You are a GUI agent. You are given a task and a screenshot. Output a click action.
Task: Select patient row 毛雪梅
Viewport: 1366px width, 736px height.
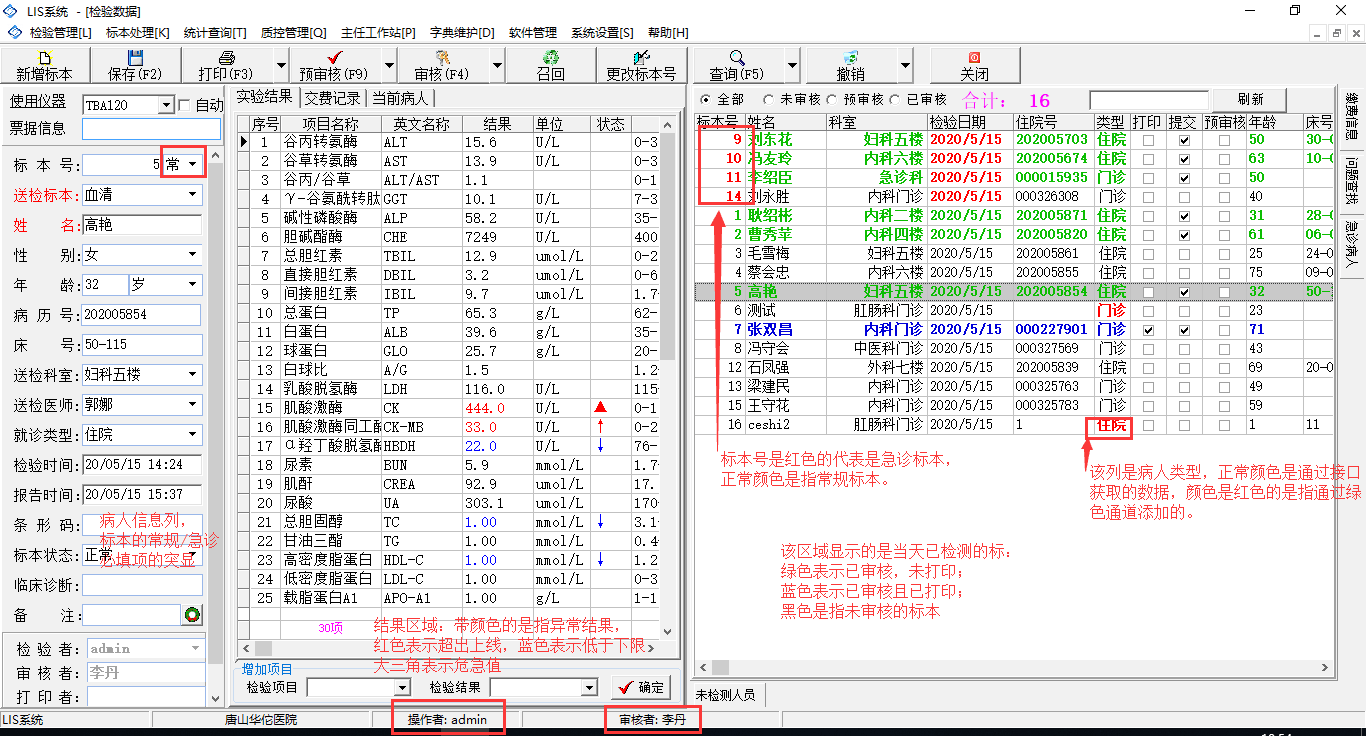click(1014, 254)
